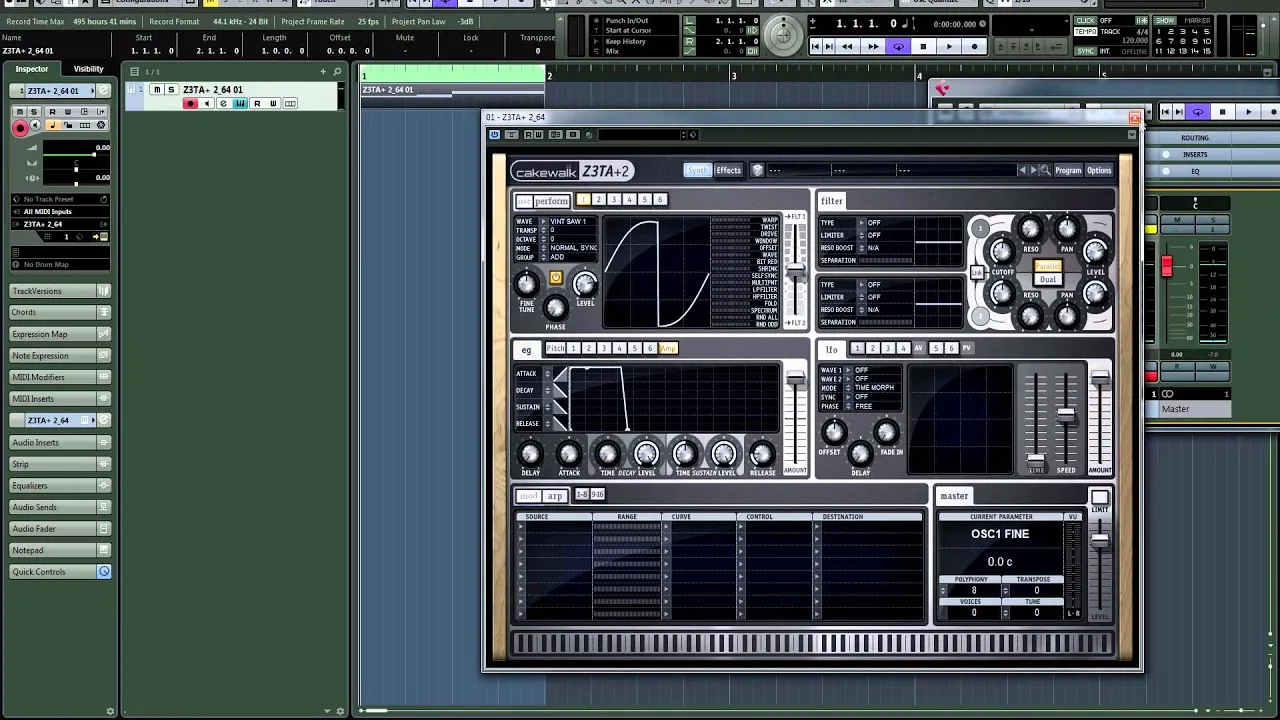Open the oscillator WAVE selector VINT SAW 1

pos(572,221)
